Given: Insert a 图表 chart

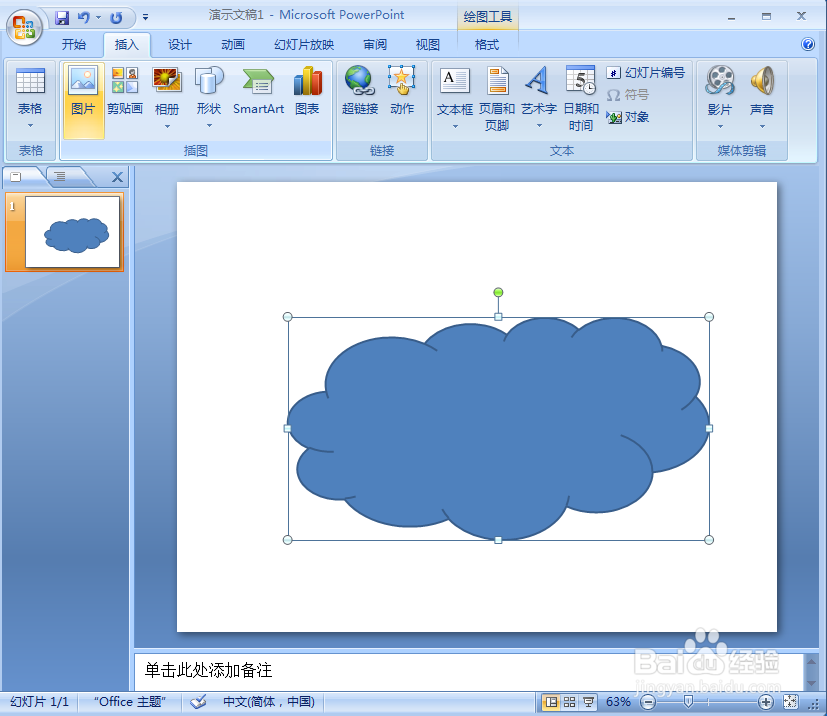Looking at the screenshot, I should click(x=307, y=92).
